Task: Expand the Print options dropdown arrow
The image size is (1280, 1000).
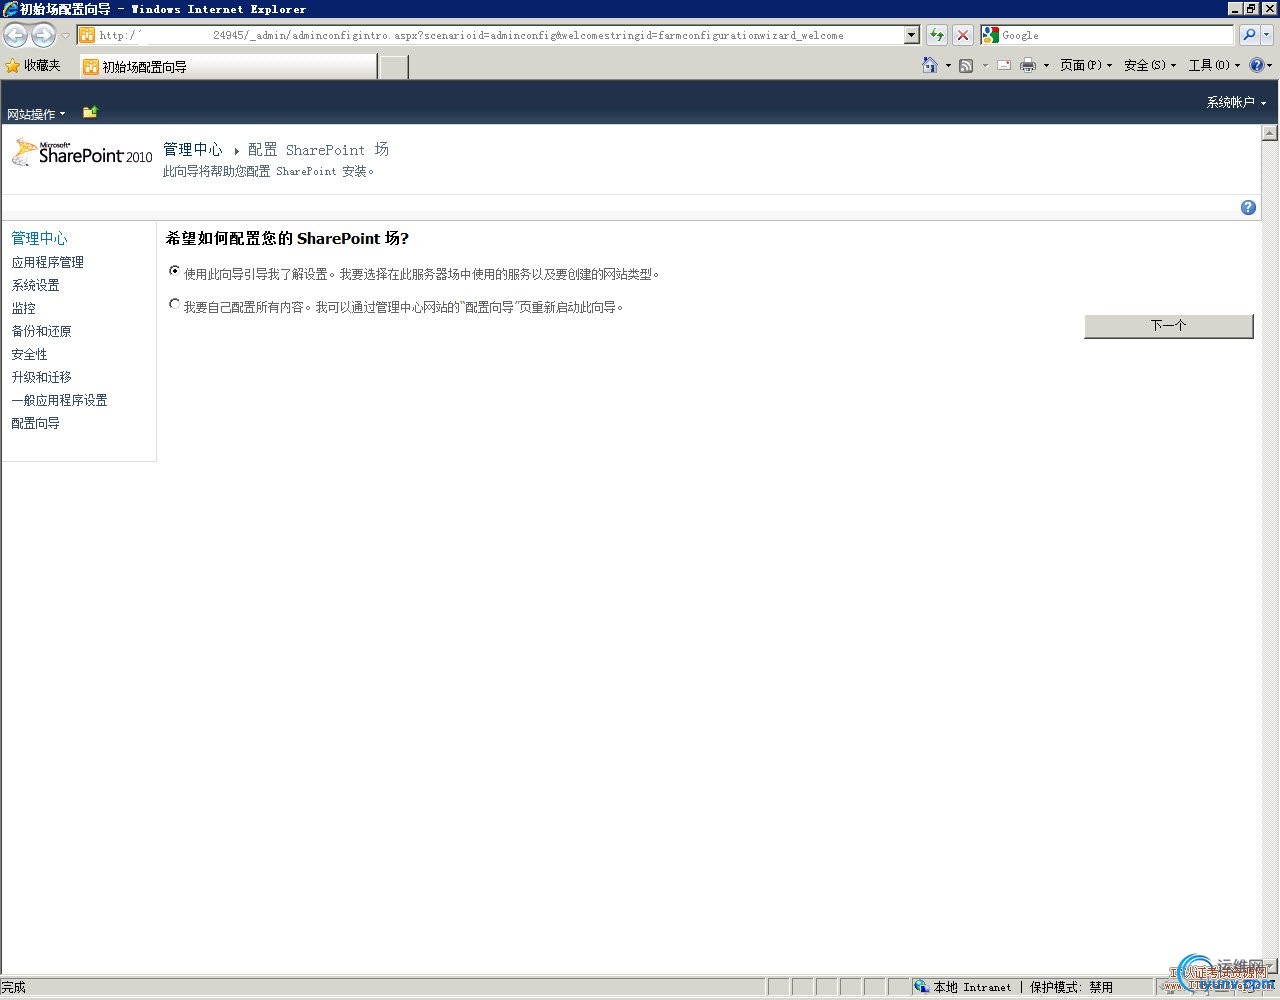Action: (x=1046, y=66)
